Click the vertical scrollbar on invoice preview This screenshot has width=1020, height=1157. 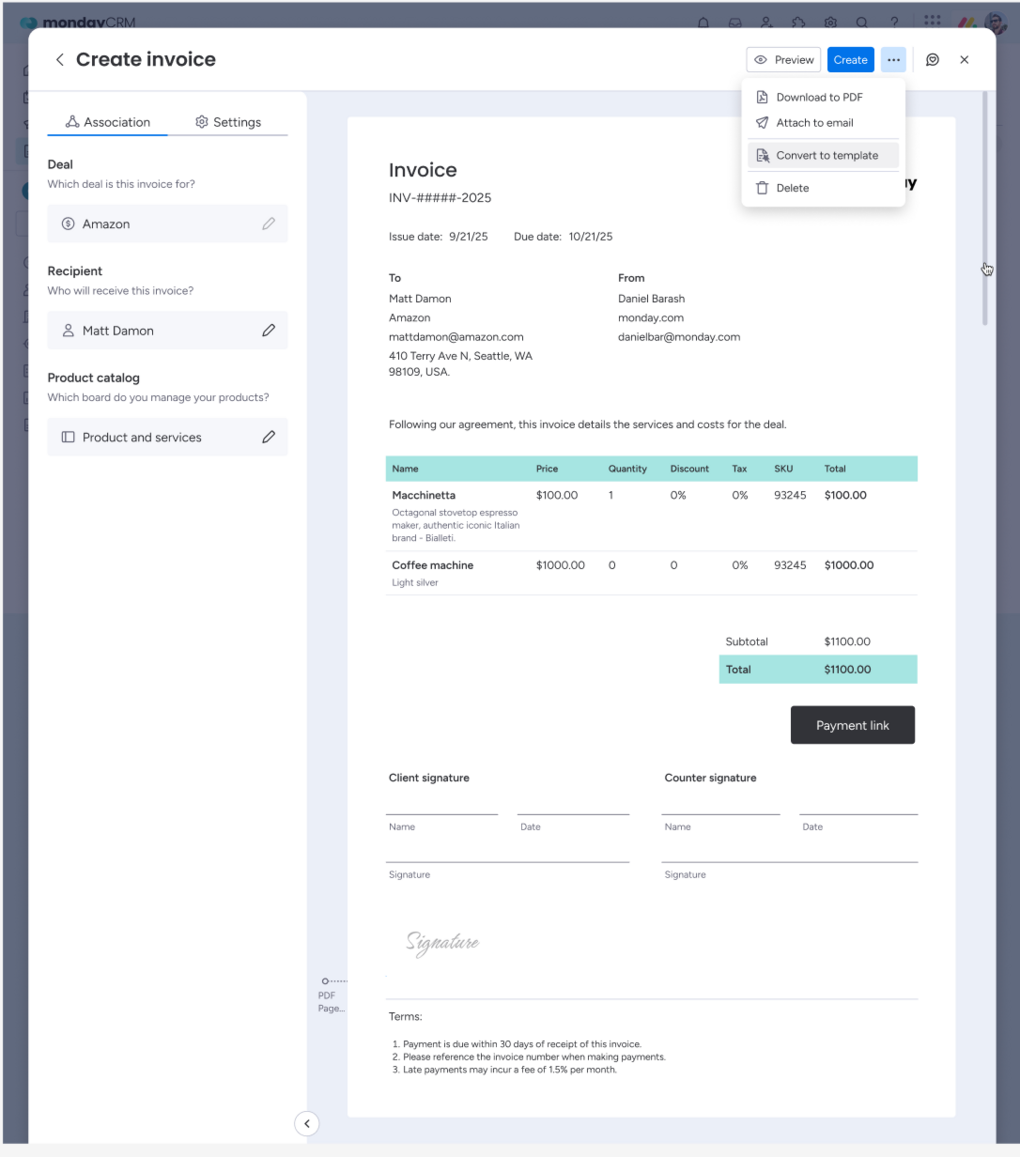[x=985, y=210]
